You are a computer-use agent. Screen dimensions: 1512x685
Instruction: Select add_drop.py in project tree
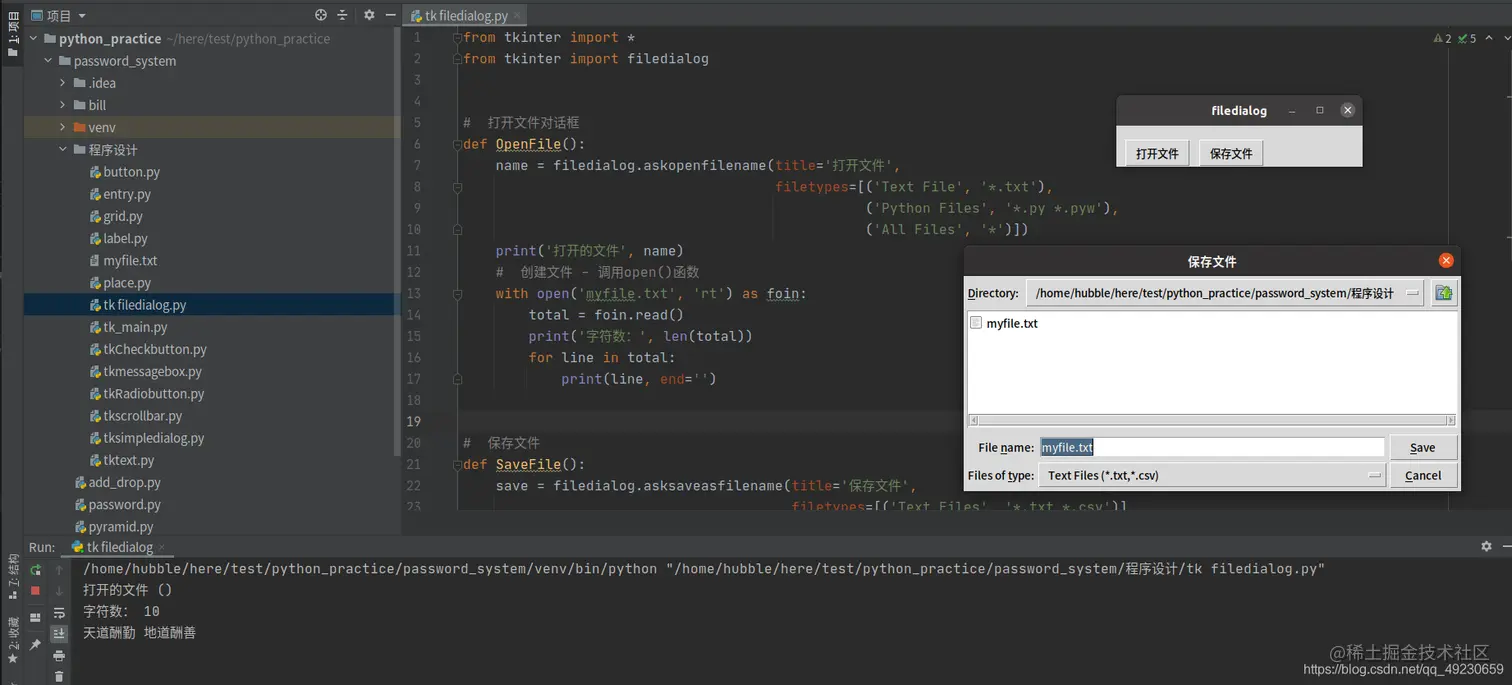(x=124, y=482)
